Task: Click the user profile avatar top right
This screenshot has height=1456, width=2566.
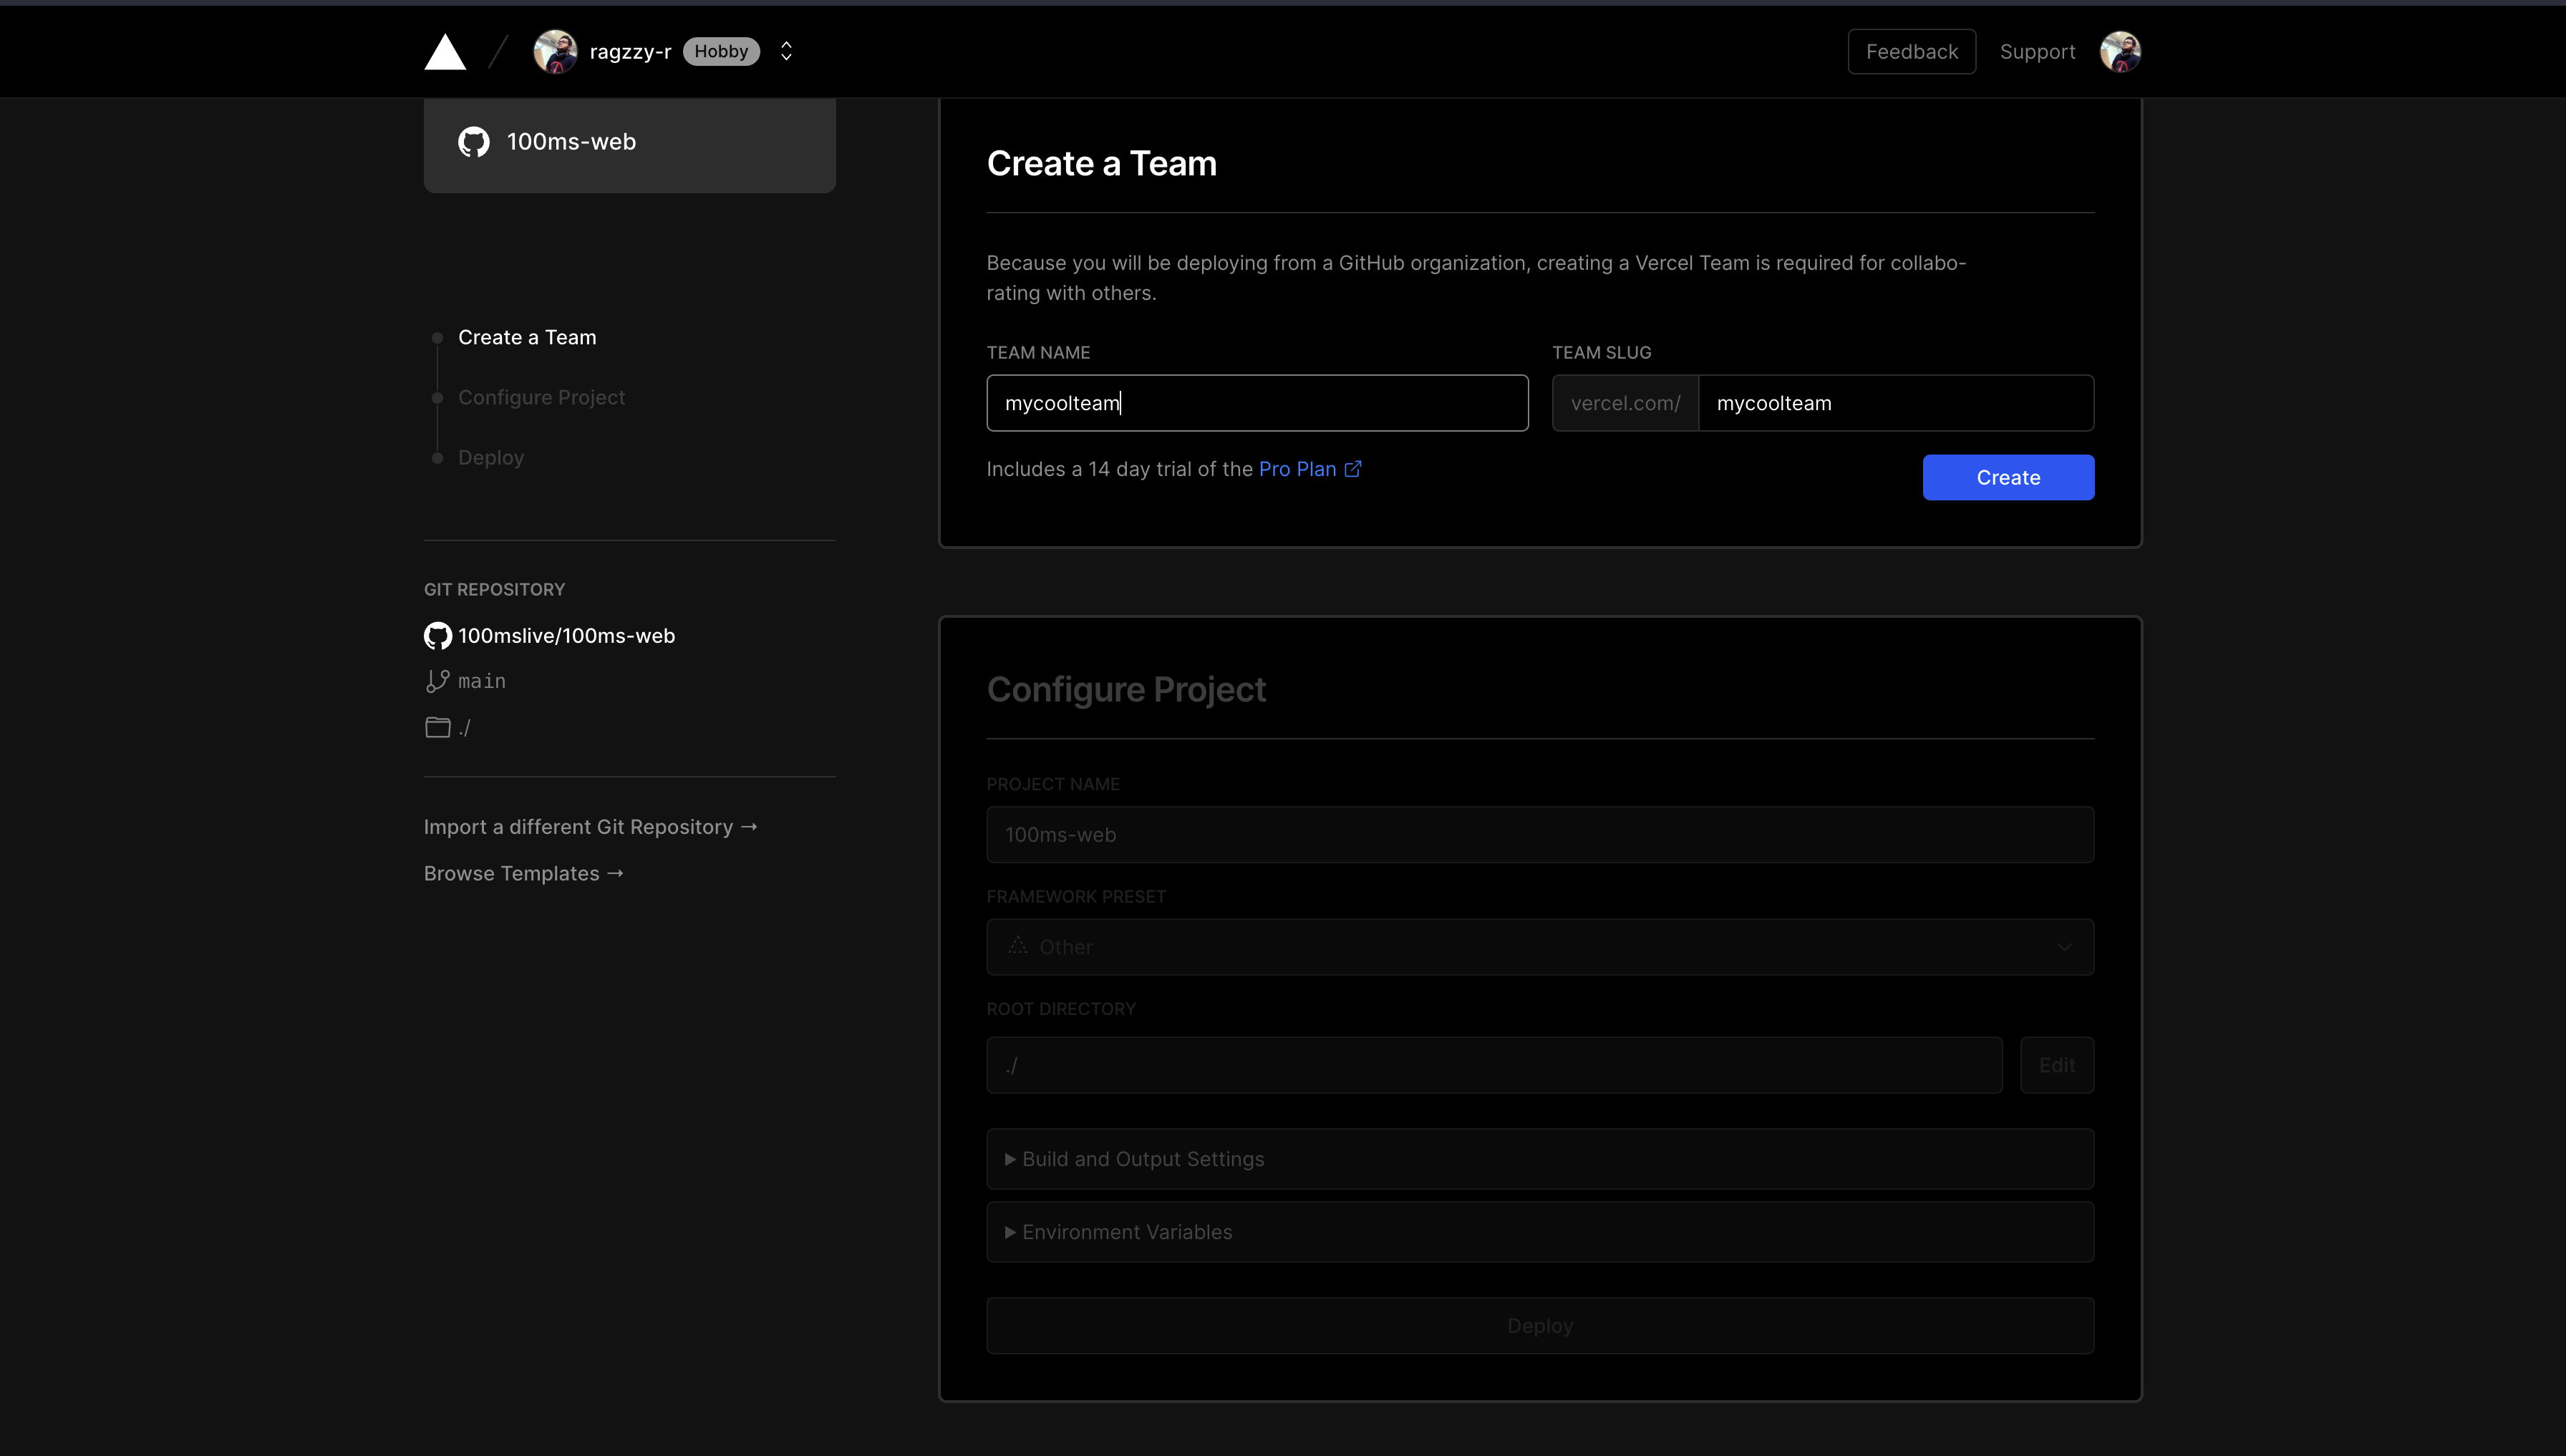Action: pyautogui.click(x=2120, y=52)
